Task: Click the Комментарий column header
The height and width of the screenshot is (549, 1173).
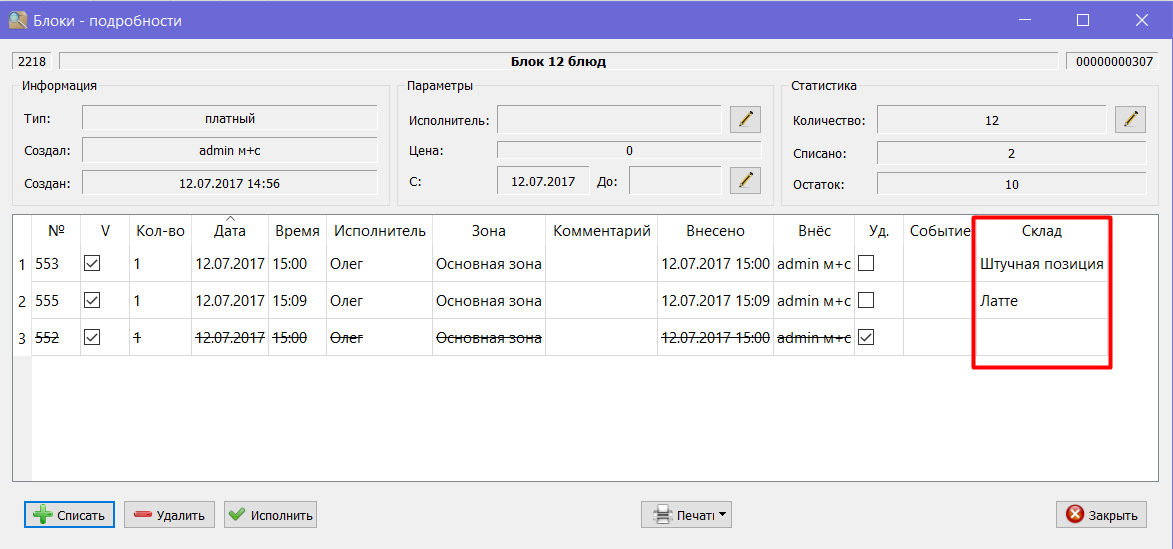Action: pos(601,231)
